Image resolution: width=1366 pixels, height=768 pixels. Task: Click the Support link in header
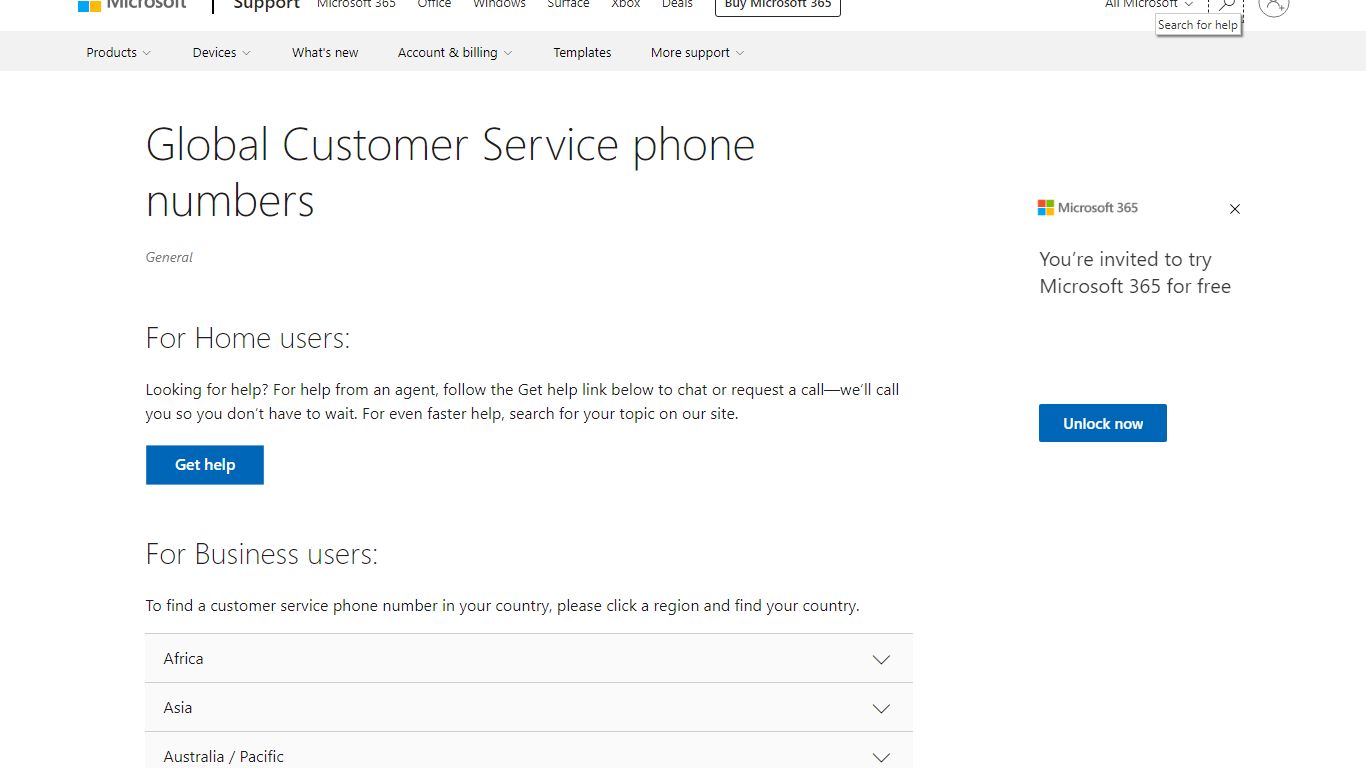pyautogui.click(x=267, y=5)
